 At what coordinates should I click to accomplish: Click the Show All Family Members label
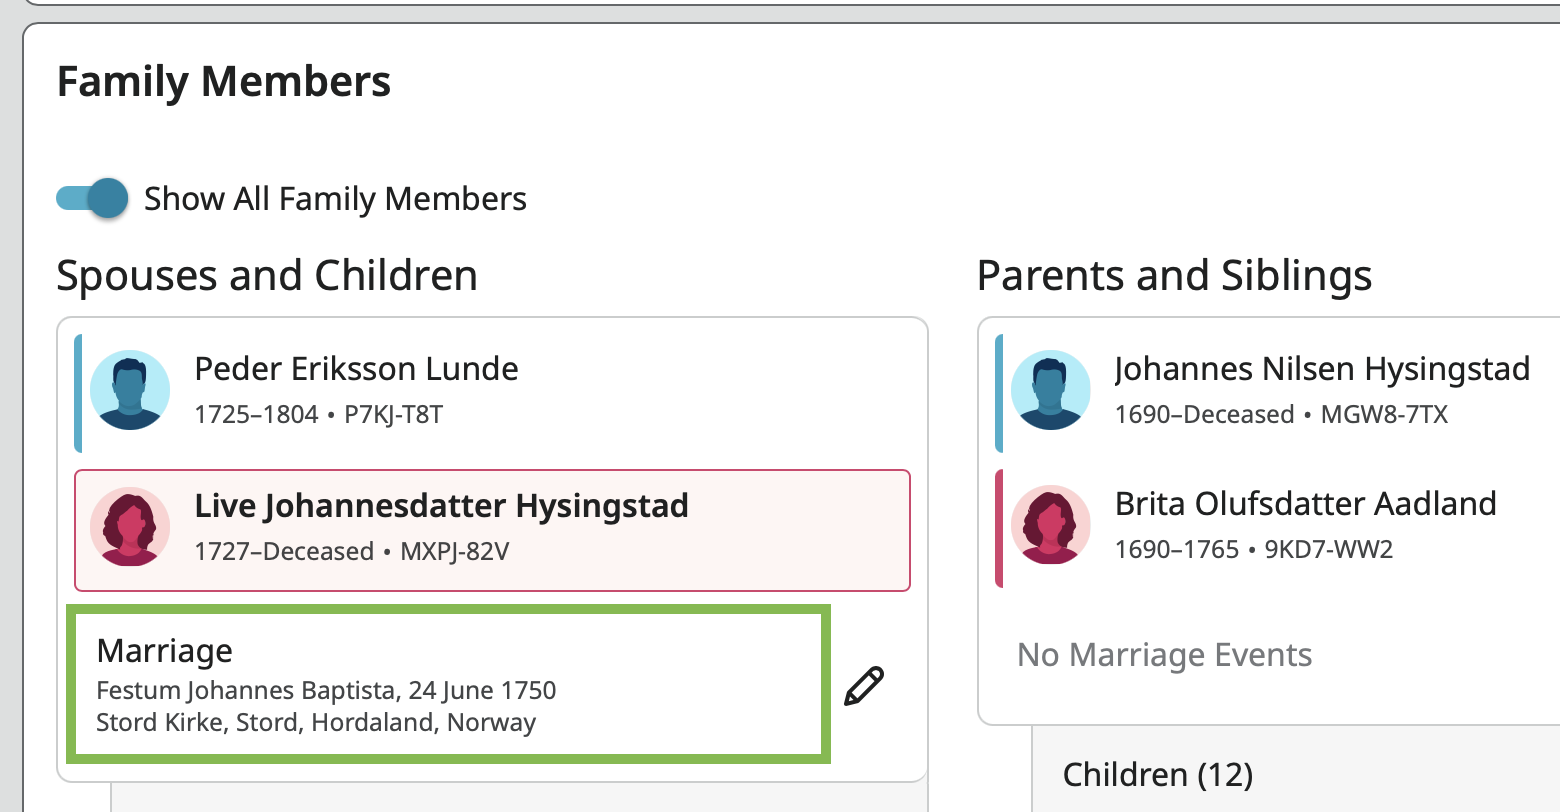(x=335, y=199)
